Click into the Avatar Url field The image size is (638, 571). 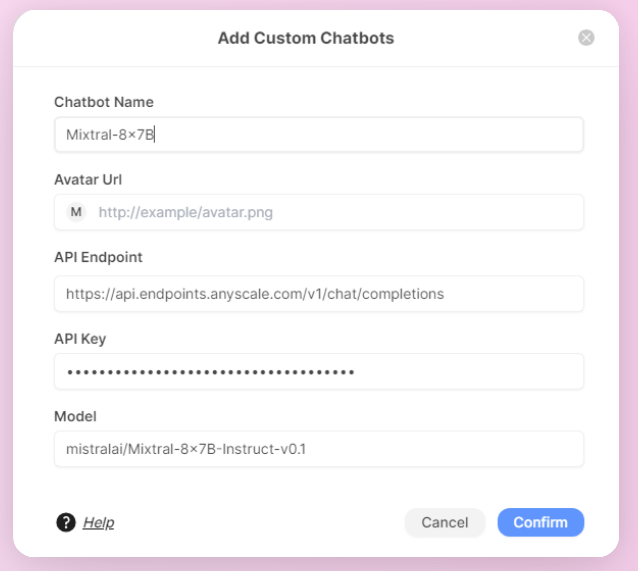[330, 212]
